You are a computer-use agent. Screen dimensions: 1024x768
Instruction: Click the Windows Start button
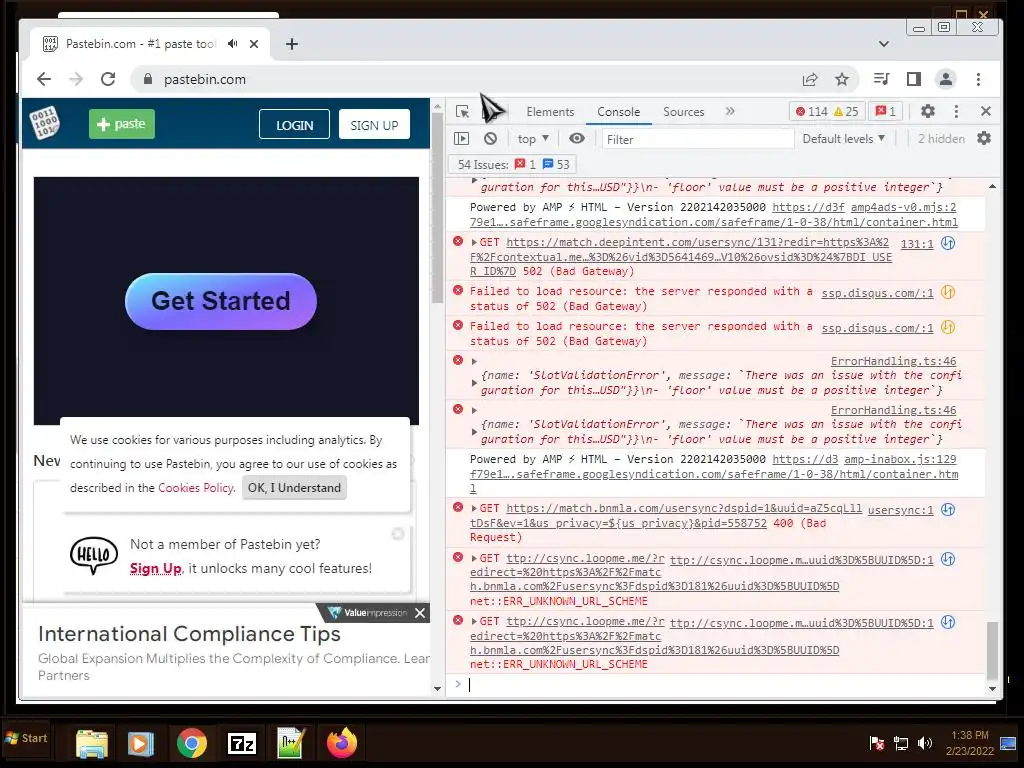(26, 739)
